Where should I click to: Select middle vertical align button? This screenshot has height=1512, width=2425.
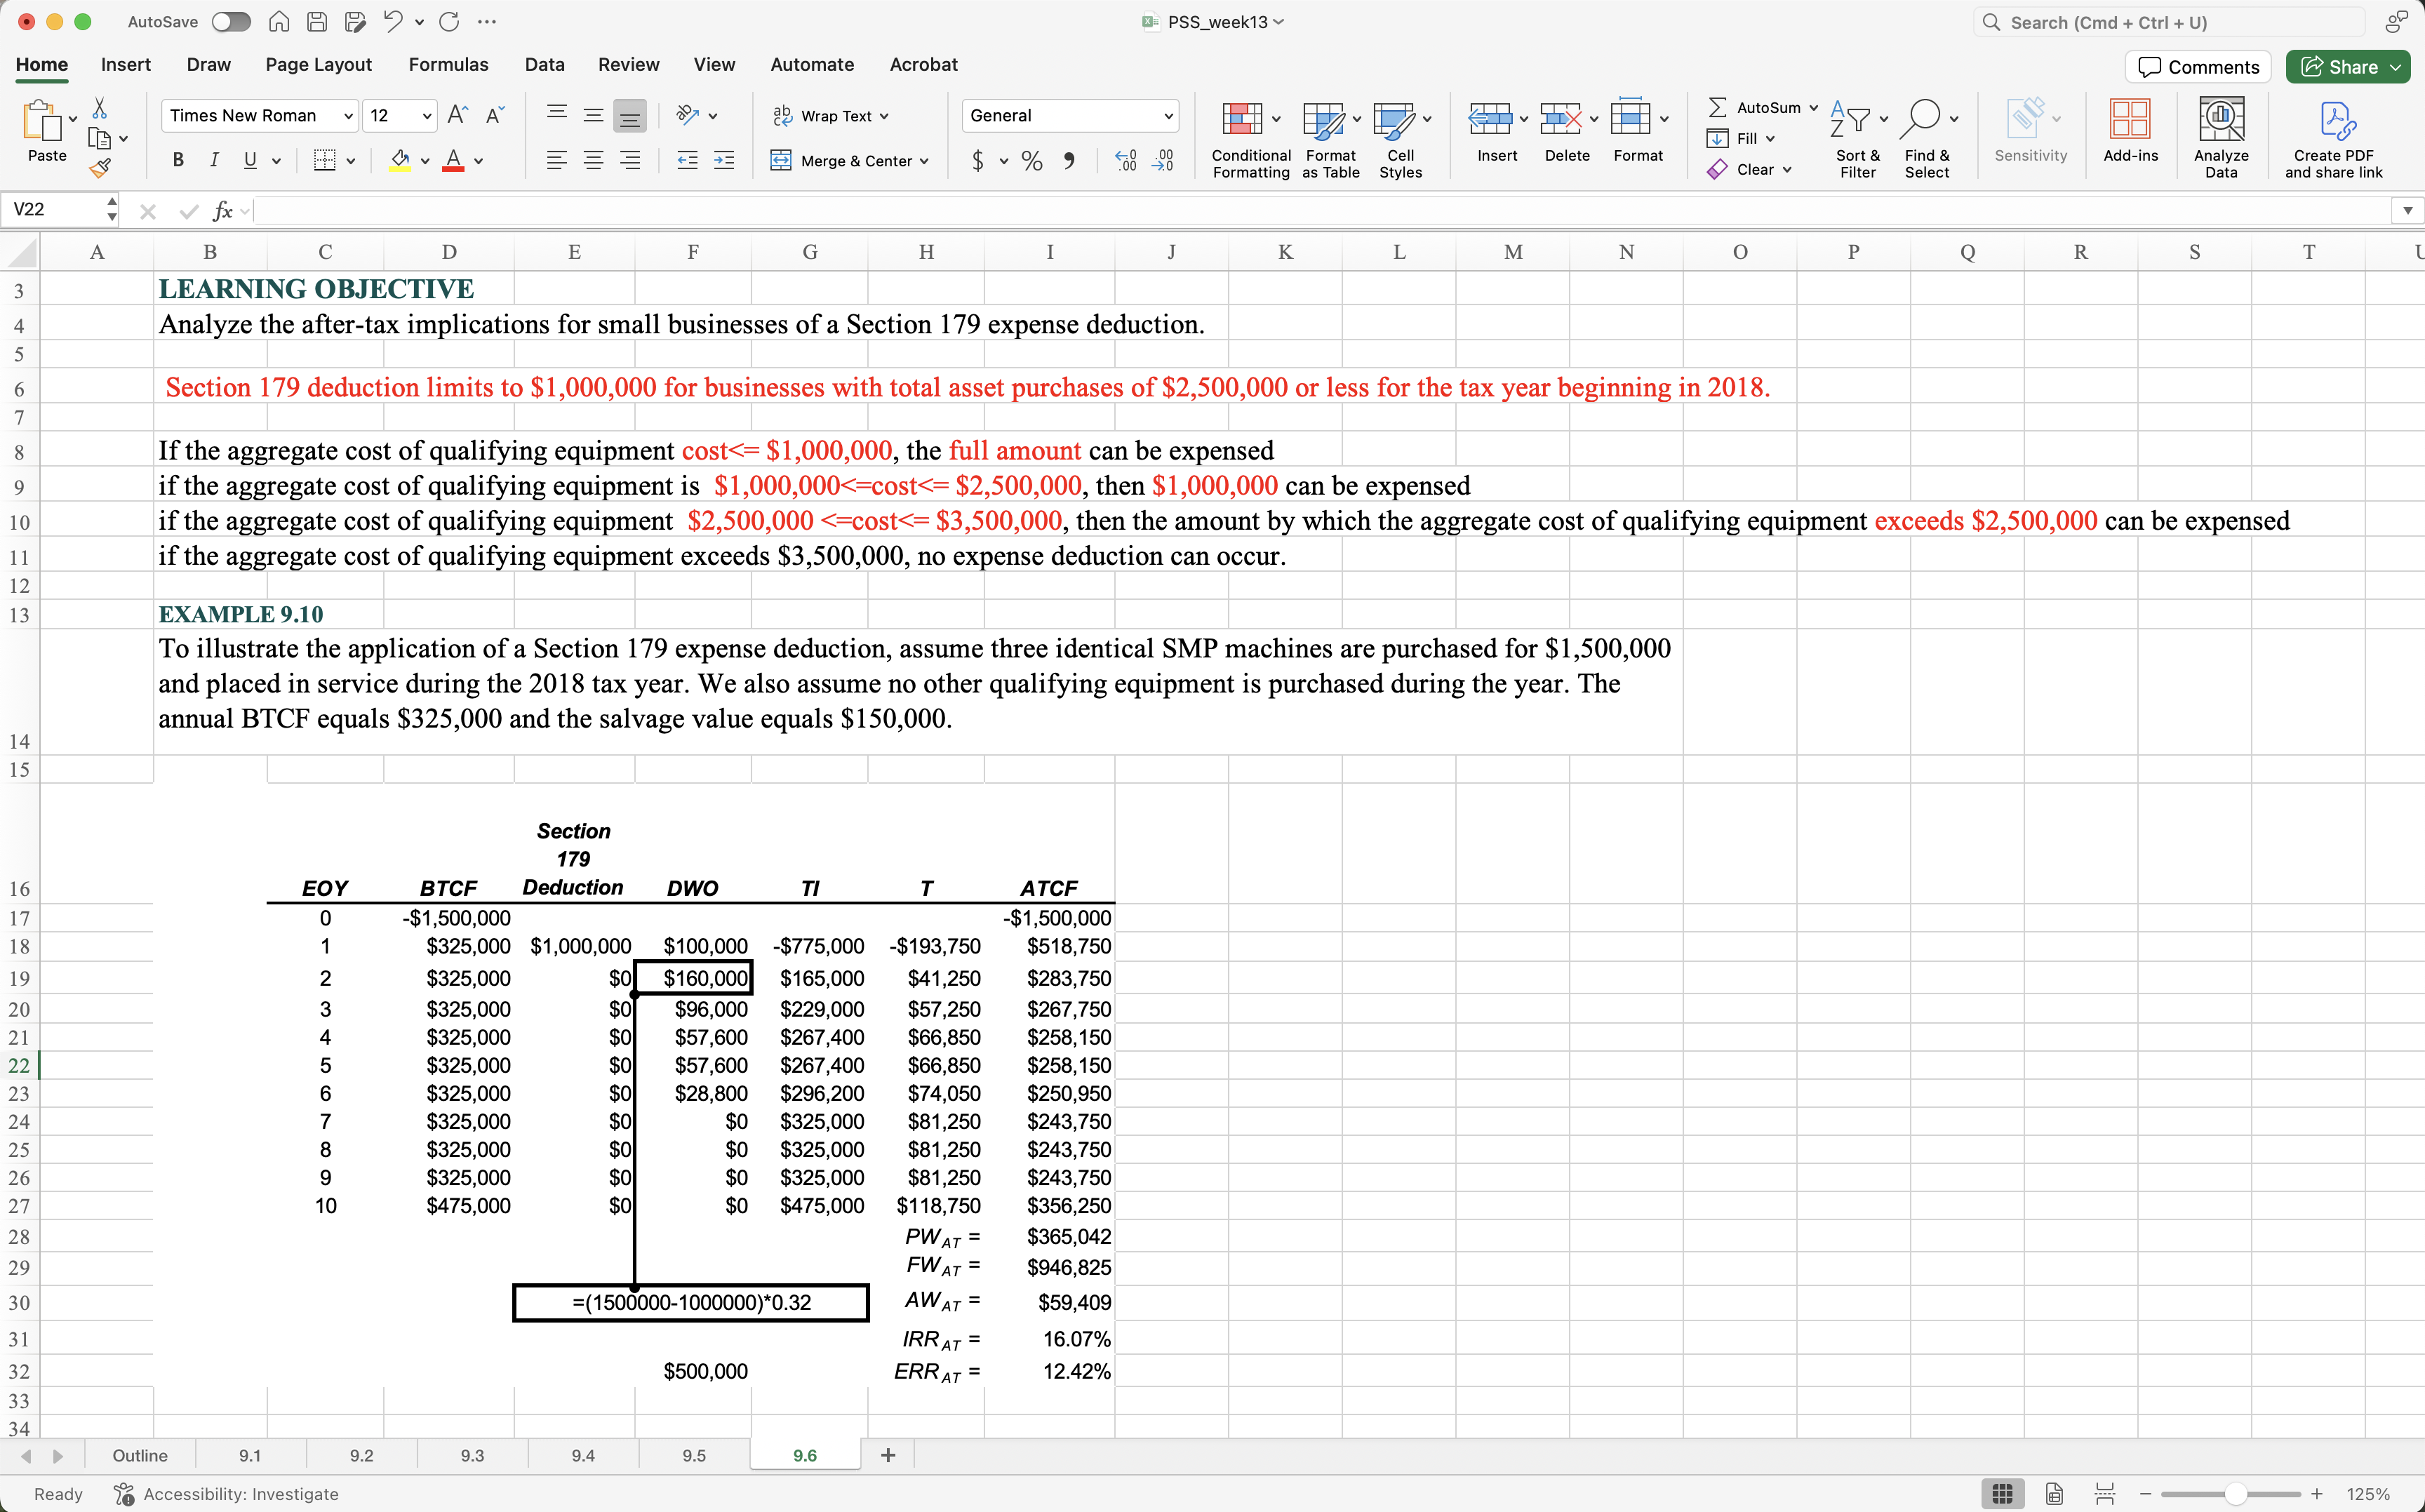(594, 116)
